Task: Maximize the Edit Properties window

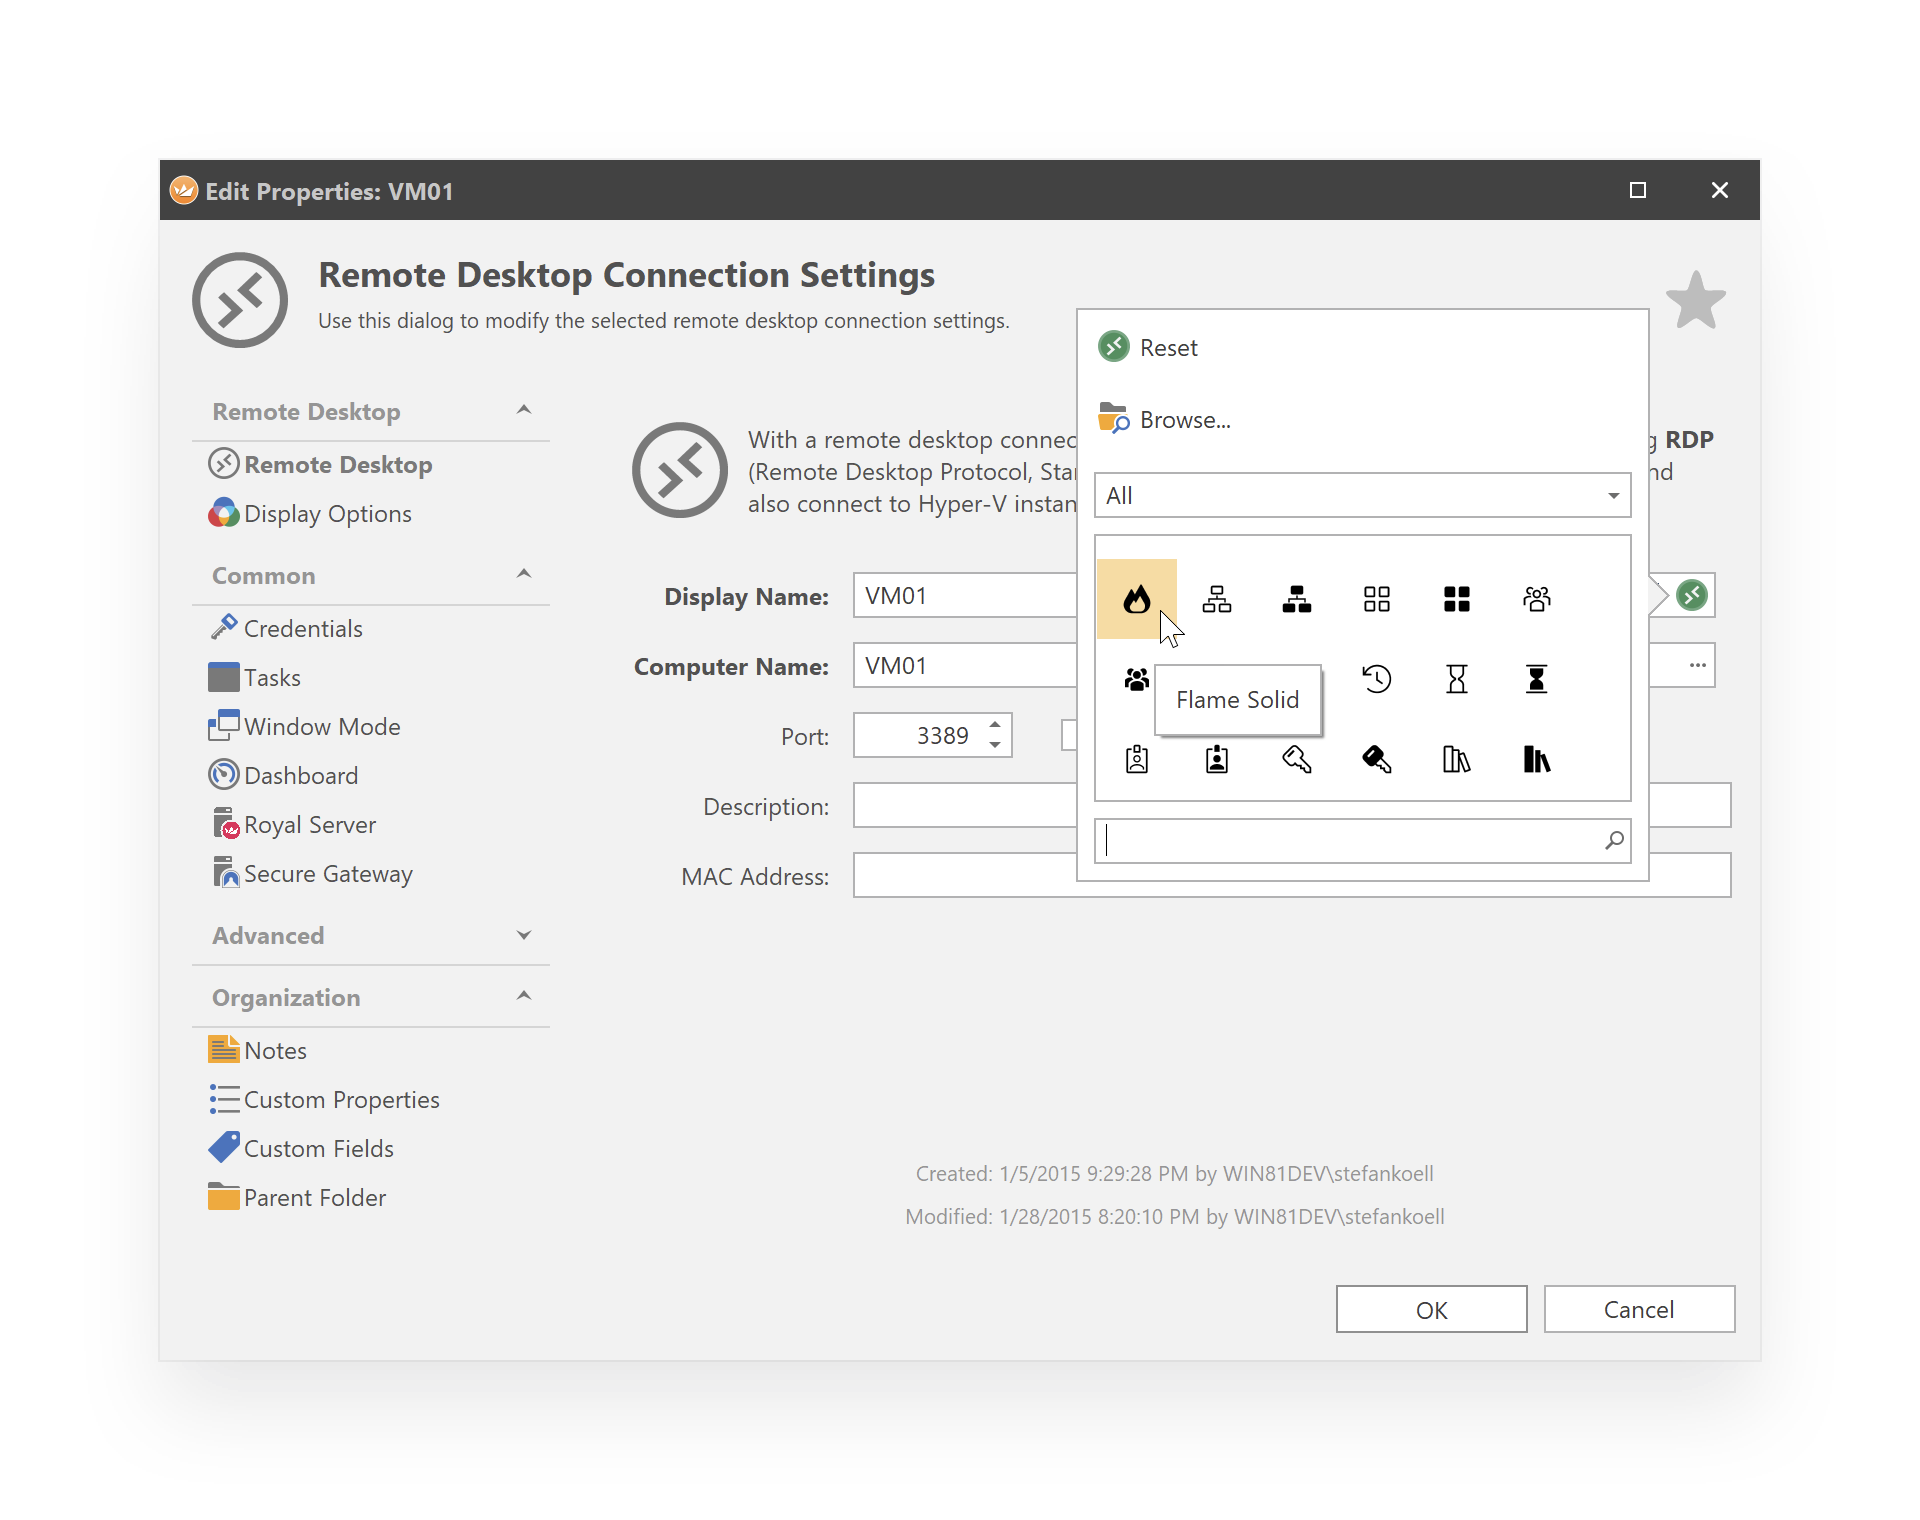Action: pyautogui.click(x=1638, y=190)
